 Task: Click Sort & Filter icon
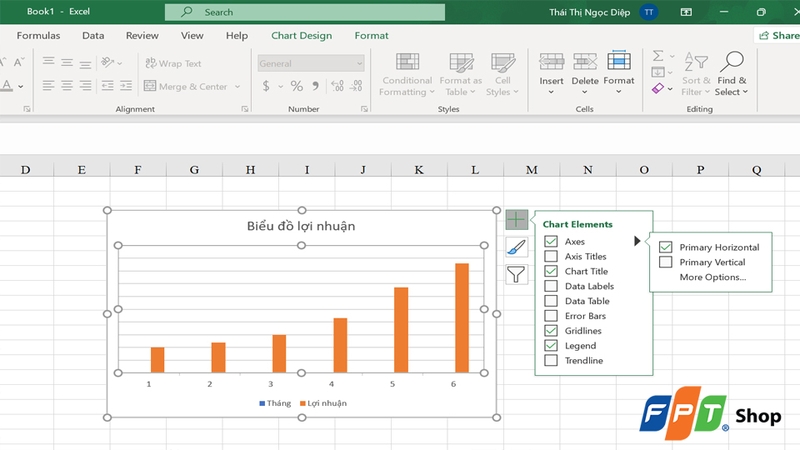coord(696,62)
